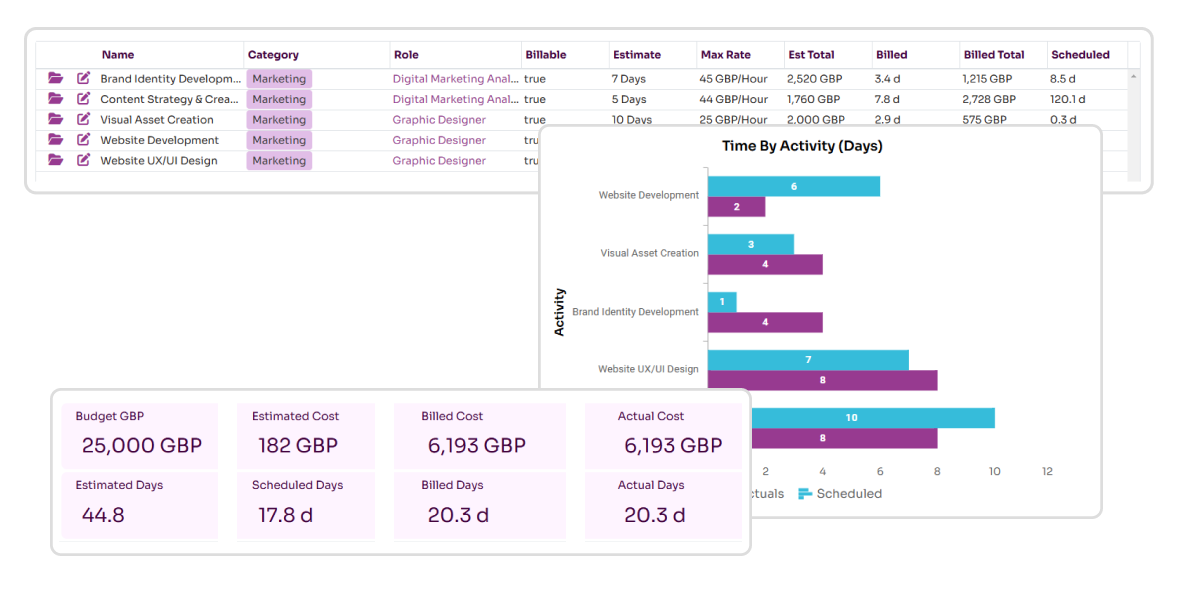Click the '7 Days' estimate cell
Screen dimensions: 1178x610
pos(628,79)
